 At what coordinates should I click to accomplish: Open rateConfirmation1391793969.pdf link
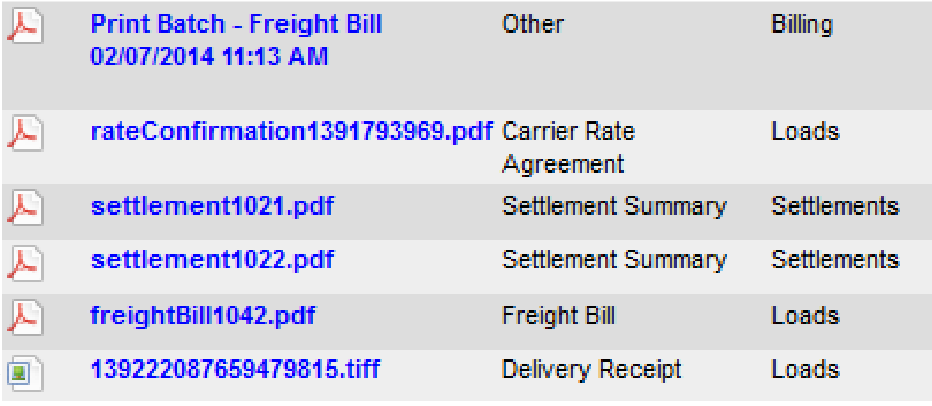click(x=292, y=131)
